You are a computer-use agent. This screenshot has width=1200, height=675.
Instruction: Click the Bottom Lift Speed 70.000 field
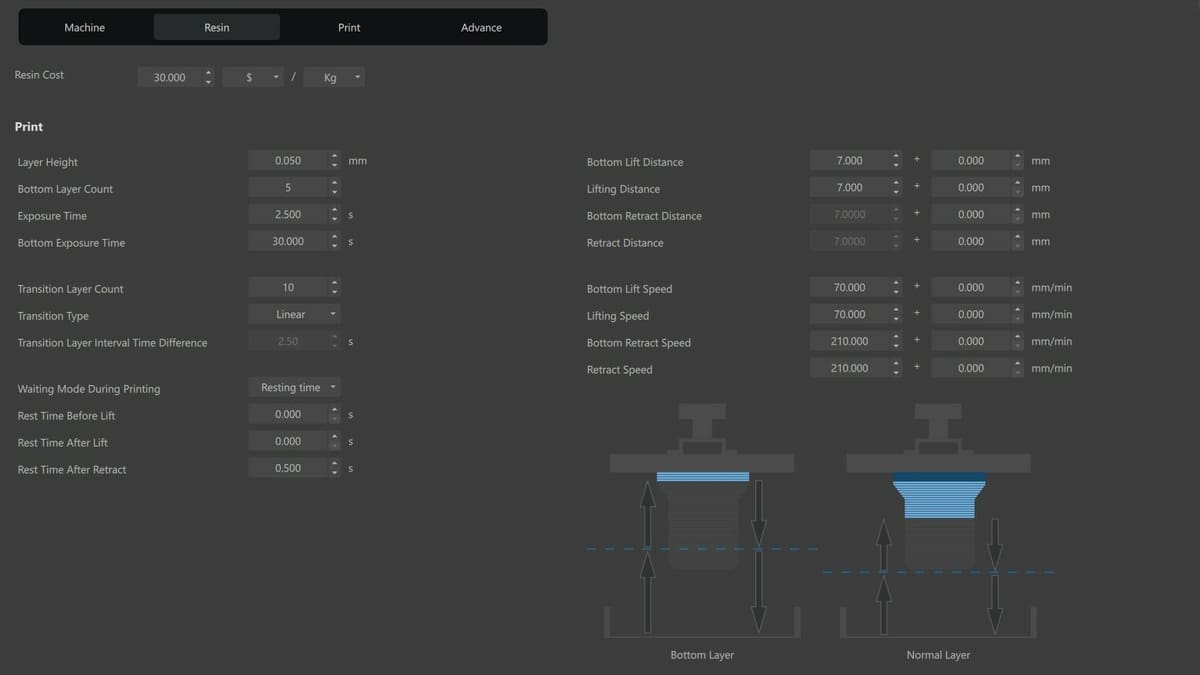coord(850,287)
